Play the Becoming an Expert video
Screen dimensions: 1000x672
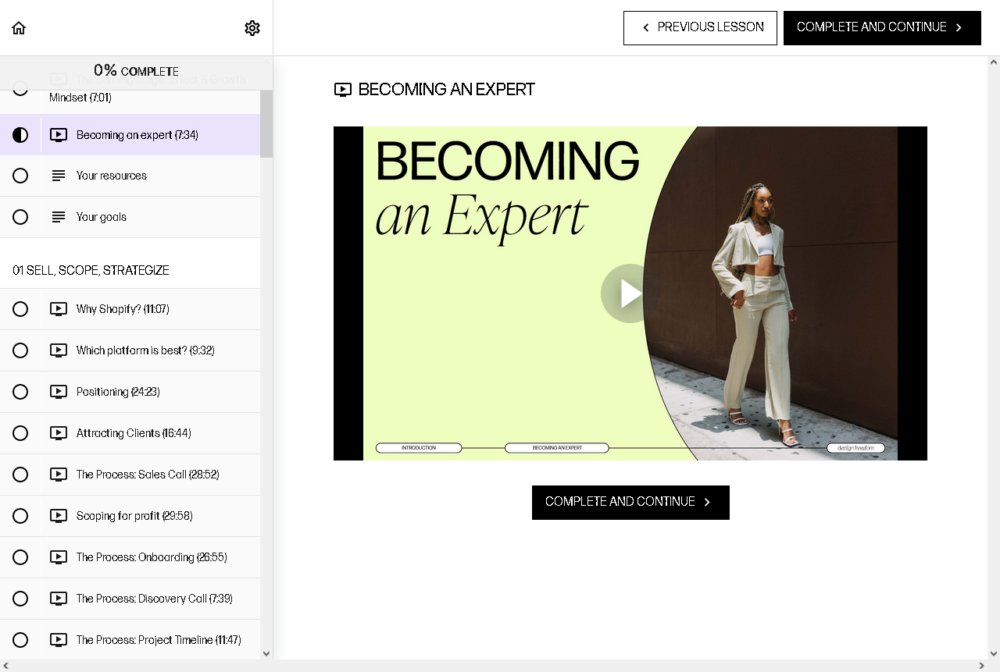(x=630, y=293)
